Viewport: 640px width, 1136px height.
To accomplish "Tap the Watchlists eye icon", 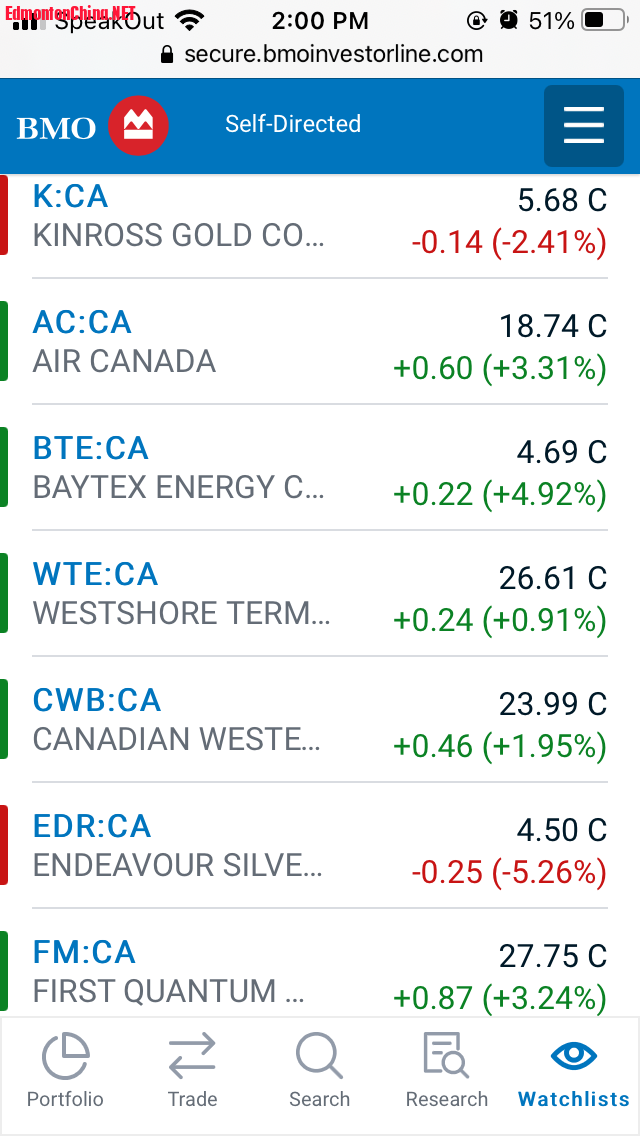I will 574,1056.
